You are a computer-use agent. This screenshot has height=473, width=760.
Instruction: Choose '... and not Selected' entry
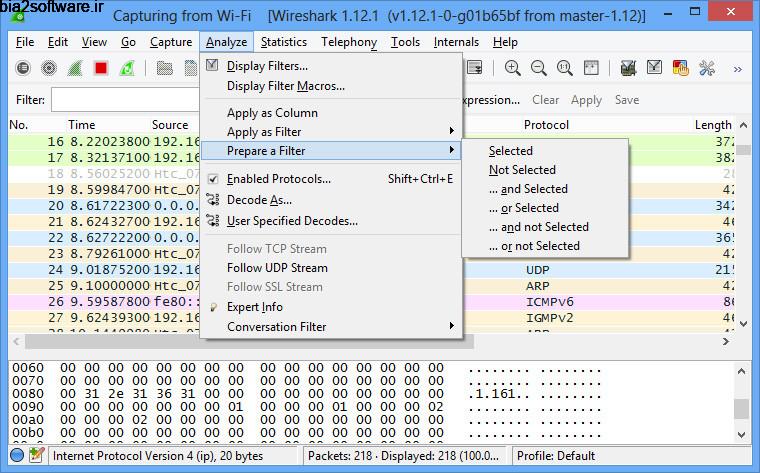(x=538, y=227)
